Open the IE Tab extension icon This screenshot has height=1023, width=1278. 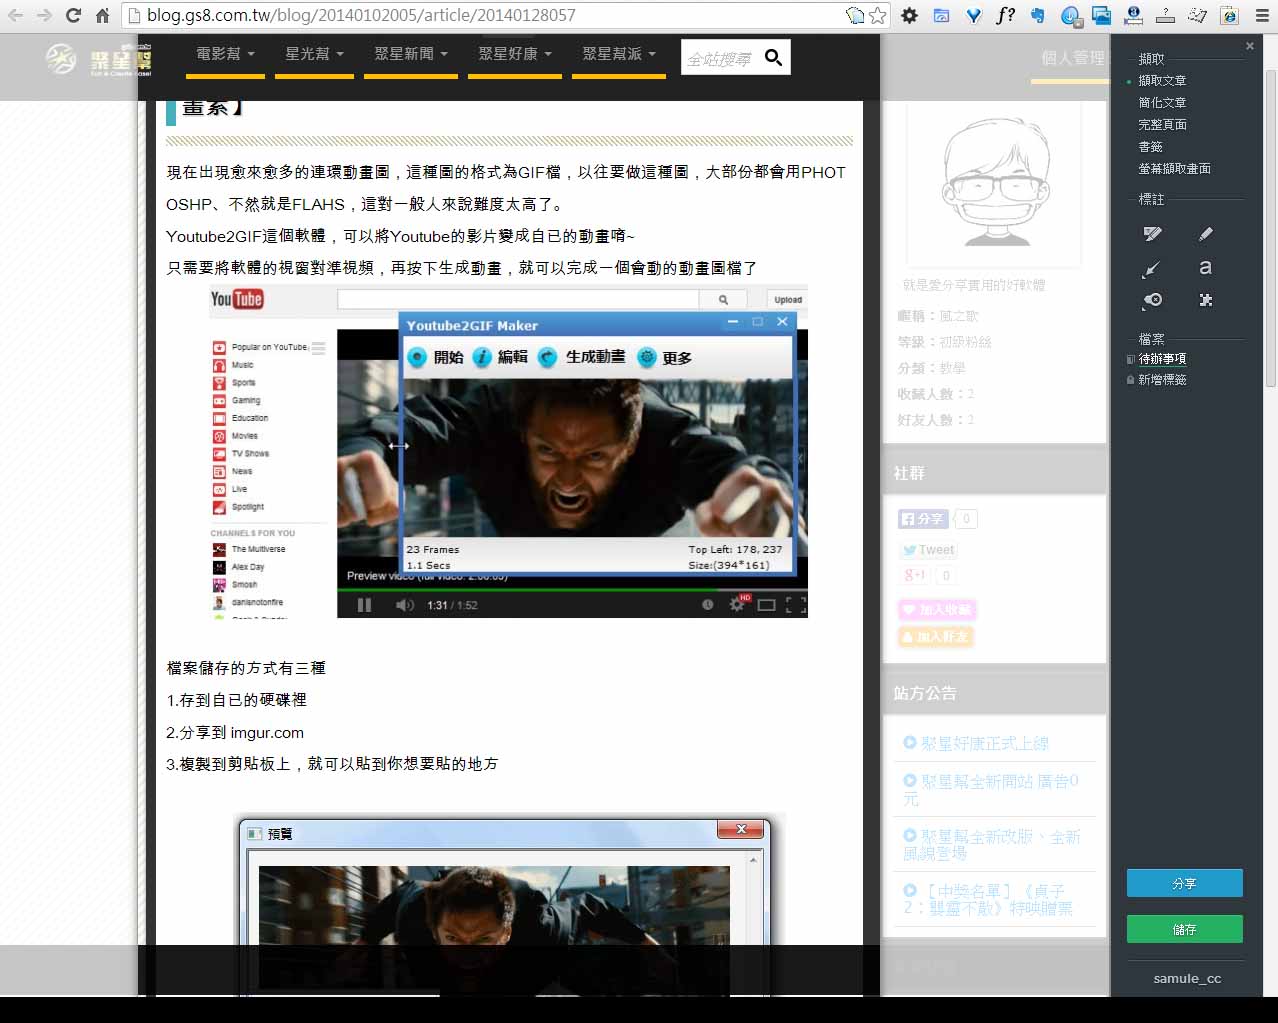[1230, 15]
